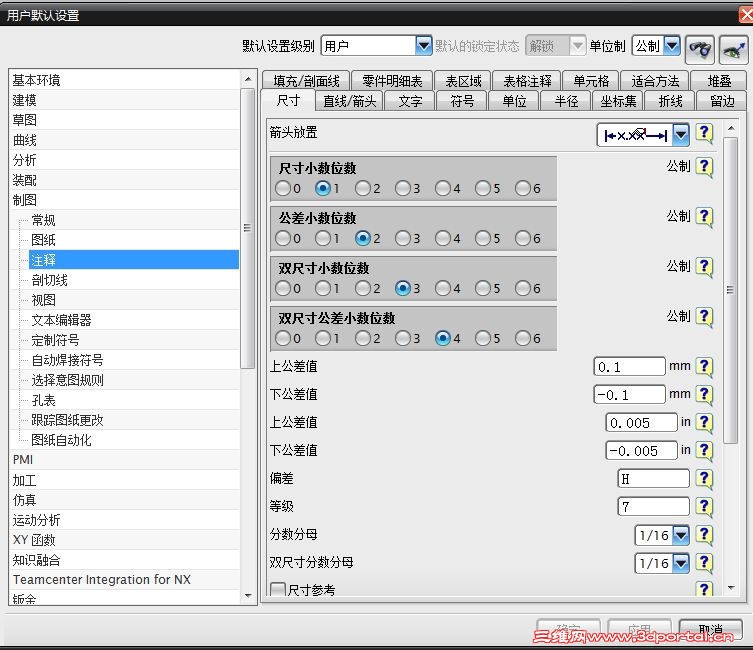Open help for 上公差值 mm field
This screenshot has width=753, height=650.
coord(704,367)
